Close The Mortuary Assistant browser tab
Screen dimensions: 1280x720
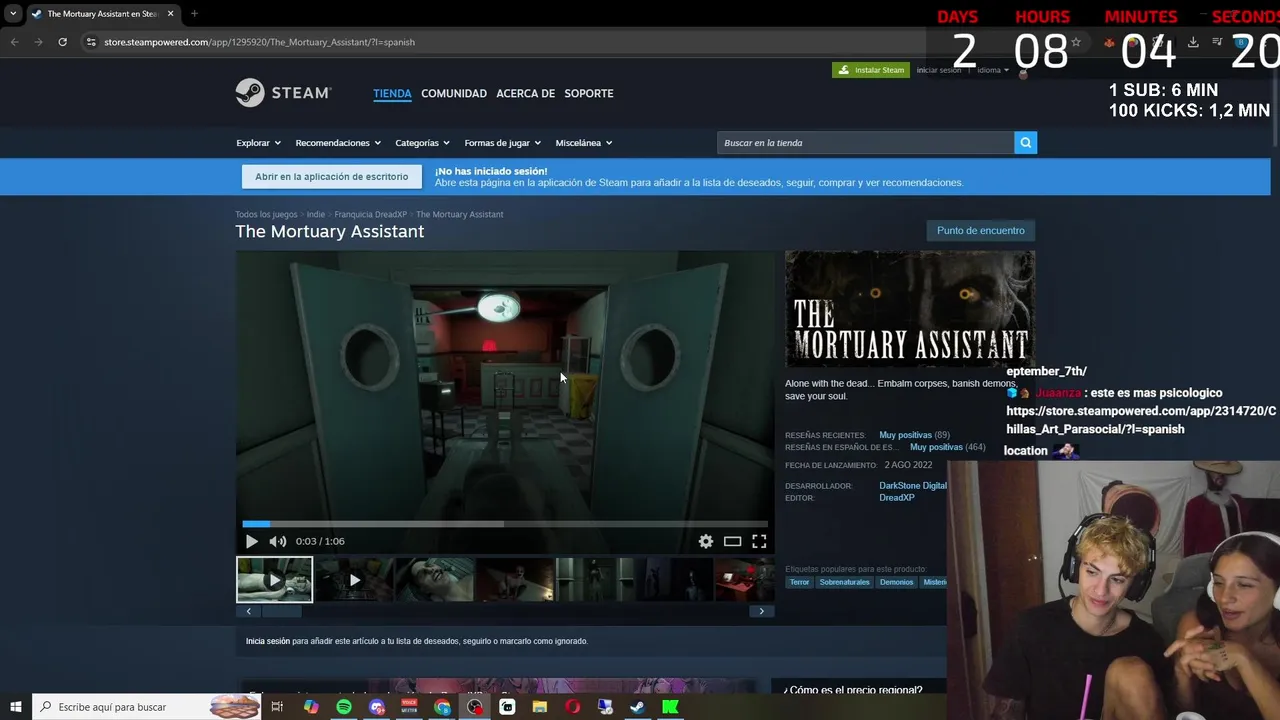tap(170, 14)
